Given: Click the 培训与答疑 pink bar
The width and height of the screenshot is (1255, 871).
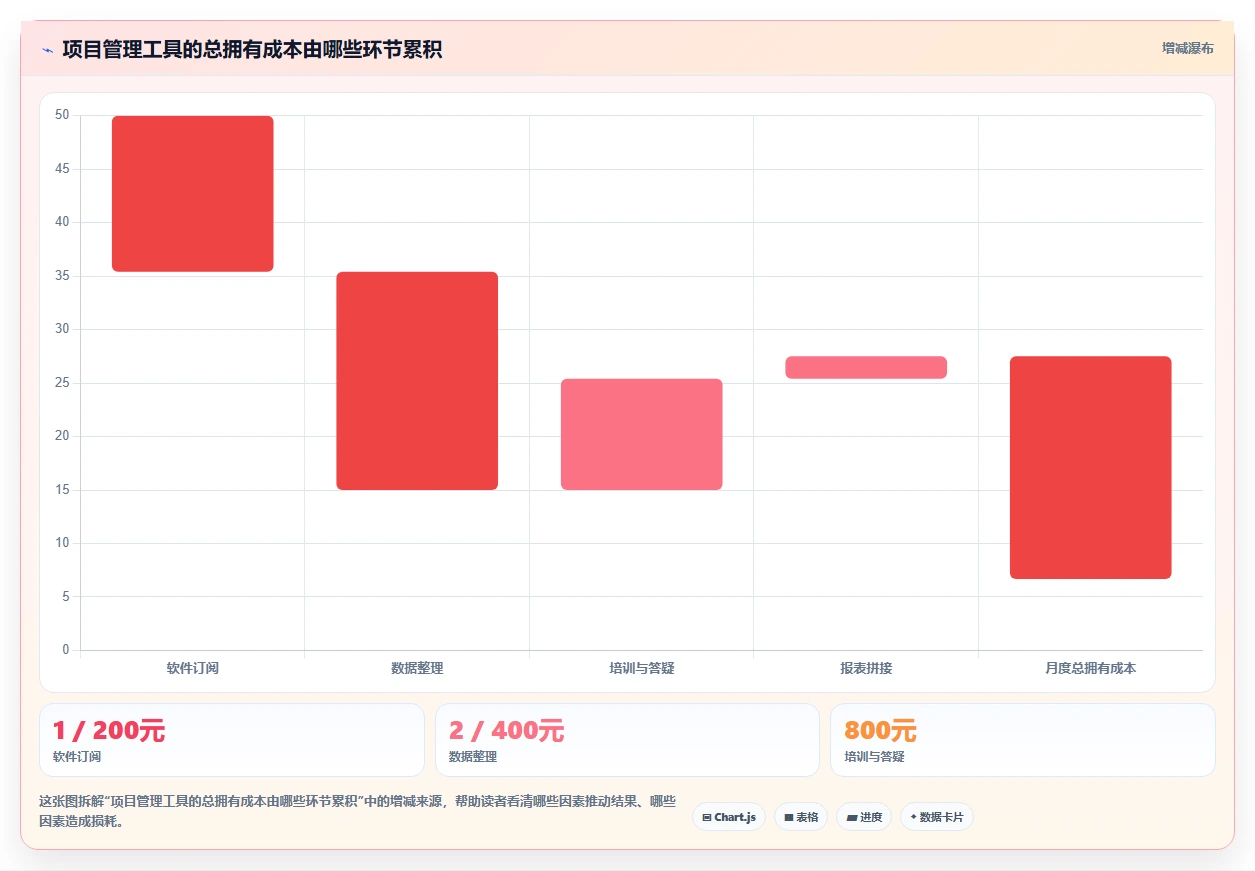Looking at the screenshot, I should 641,434.
